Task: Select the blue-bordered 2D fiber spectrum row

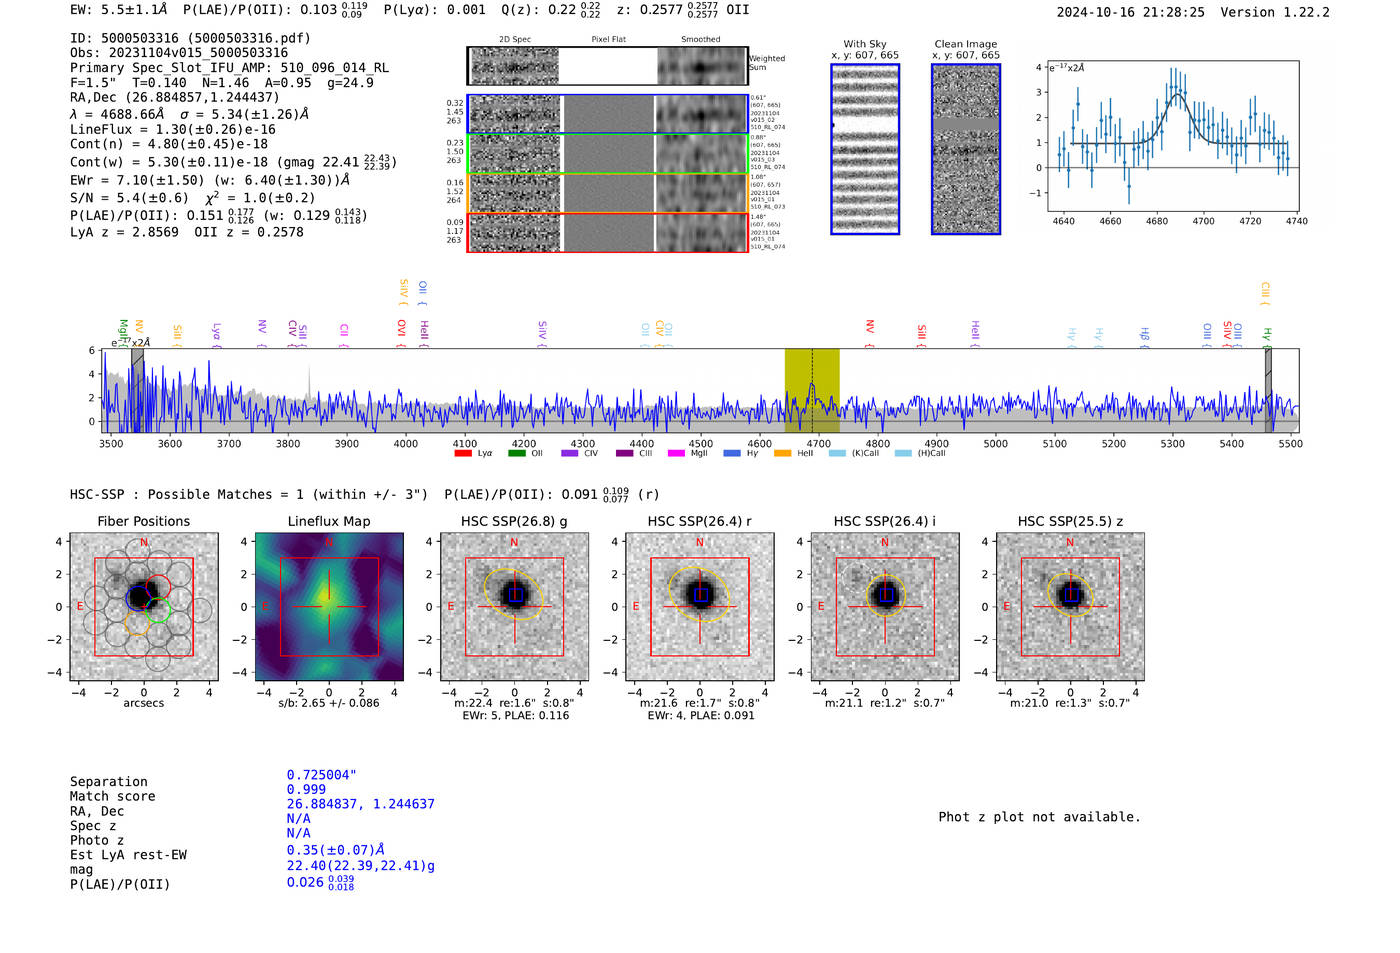Action: click(x=607, y=114)
